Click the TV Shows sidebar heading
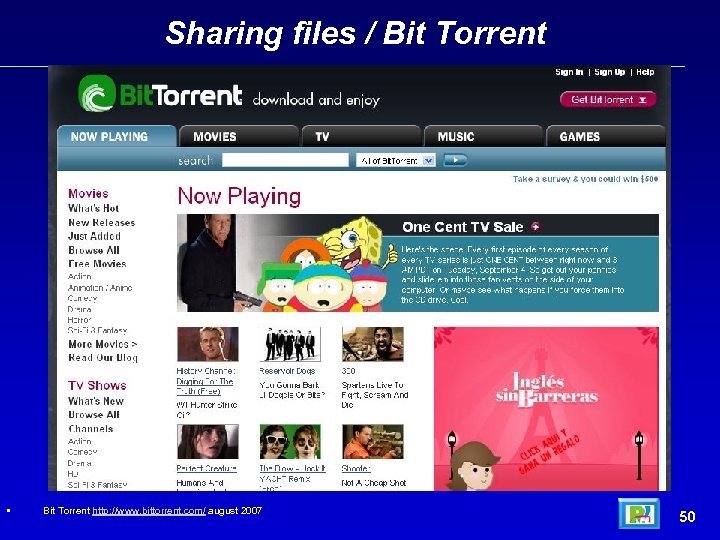The width and height of the screenshot is (720, 540). point(97,385)
